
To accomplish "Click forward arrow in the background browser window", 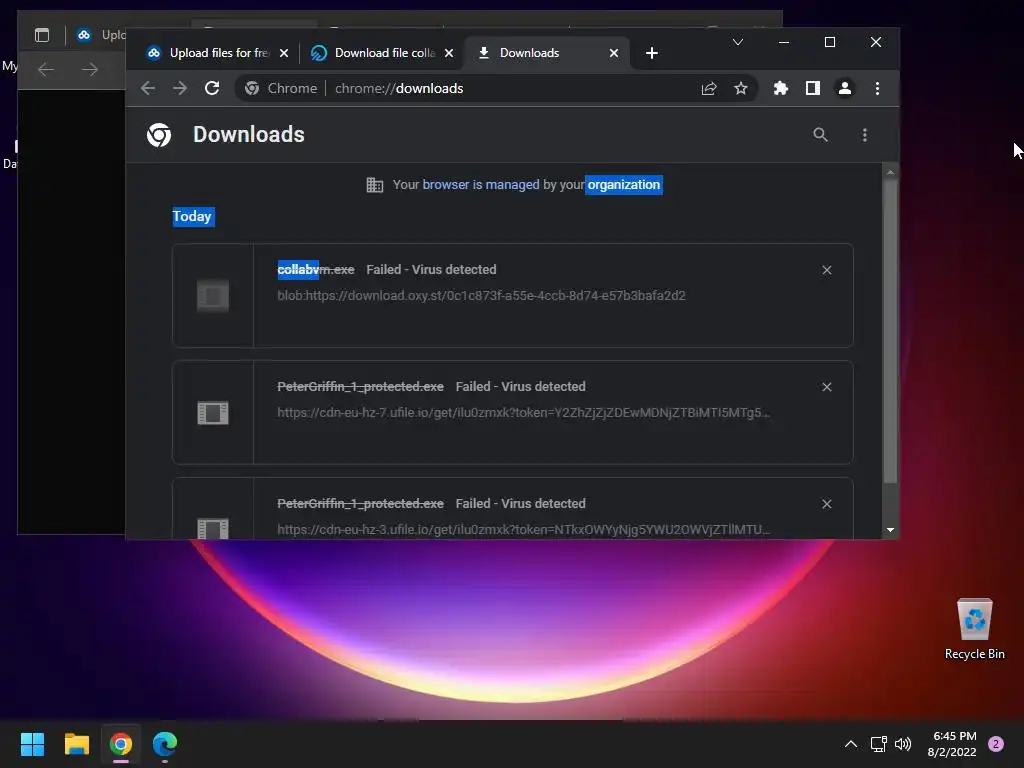I will pos(89,69).
